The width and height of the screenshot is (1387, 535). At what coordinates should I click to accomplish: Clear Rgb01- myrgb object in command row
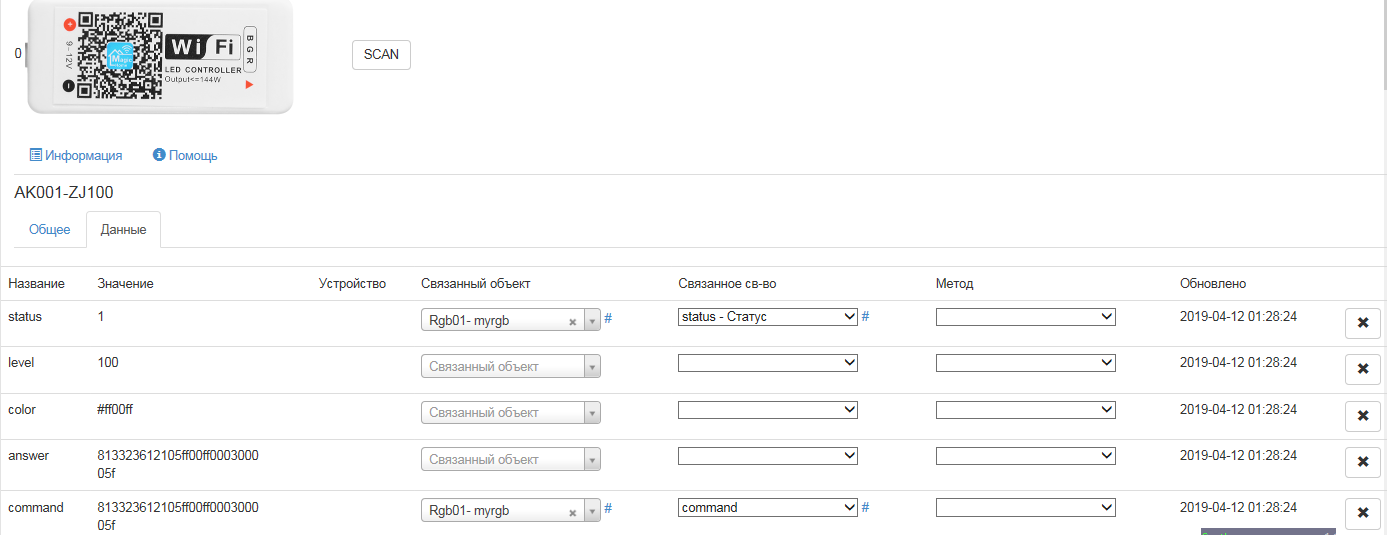coord(572,512)
